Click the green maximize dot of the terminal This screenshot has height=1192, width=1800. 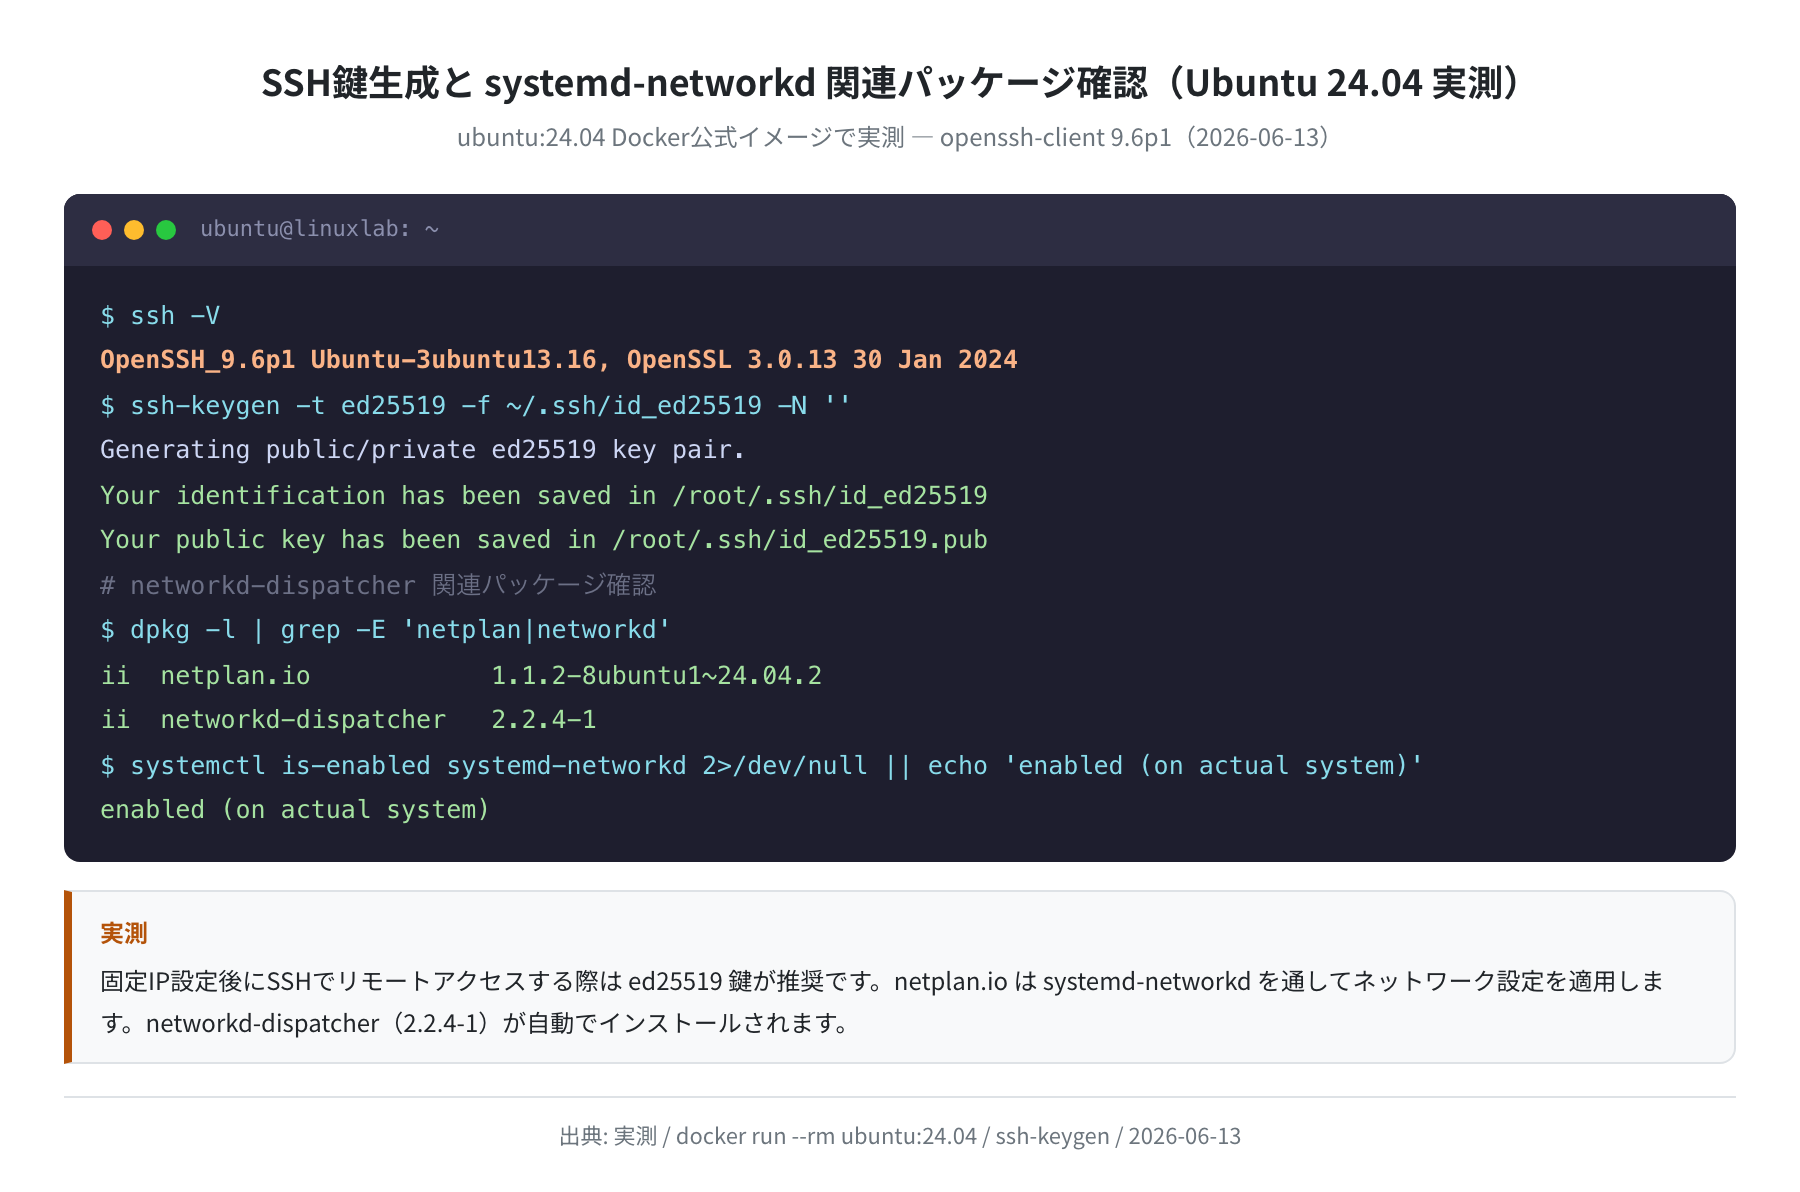click(166, 230)
